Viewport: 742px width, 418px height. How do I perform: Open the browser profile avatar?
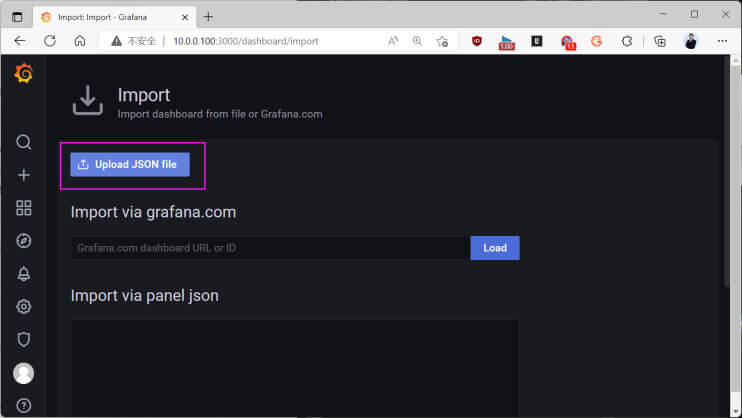[691, 41]
